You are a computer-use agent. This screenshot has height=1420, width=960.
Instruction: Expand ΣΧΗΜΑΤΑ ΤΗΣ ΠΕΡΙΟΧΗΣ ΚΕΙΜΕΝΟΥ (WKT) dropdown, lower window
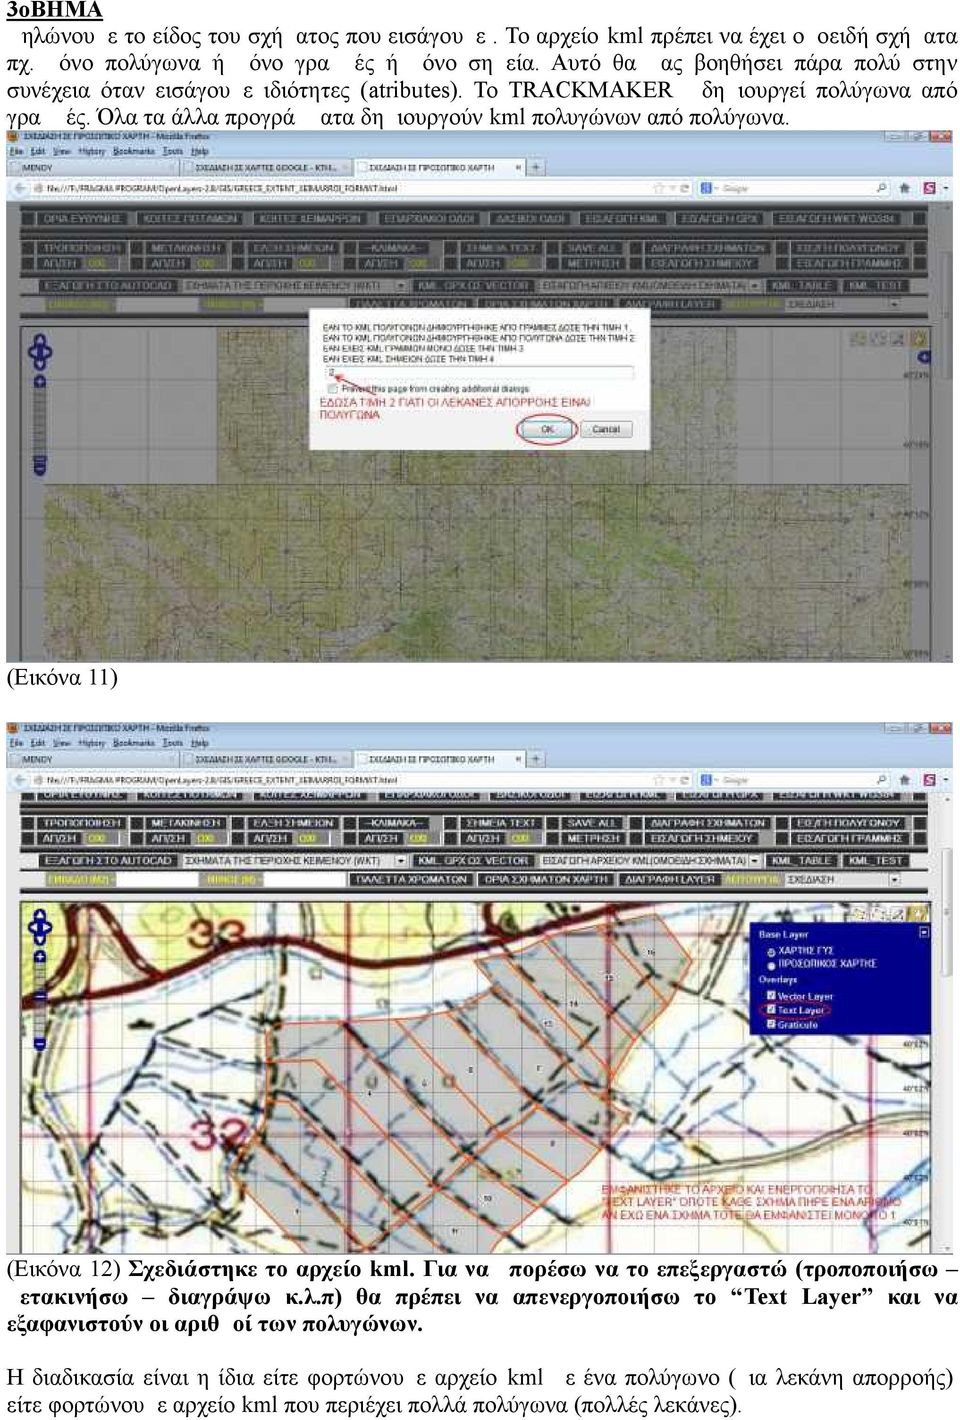pyautogui.click(x=401, y=861)
